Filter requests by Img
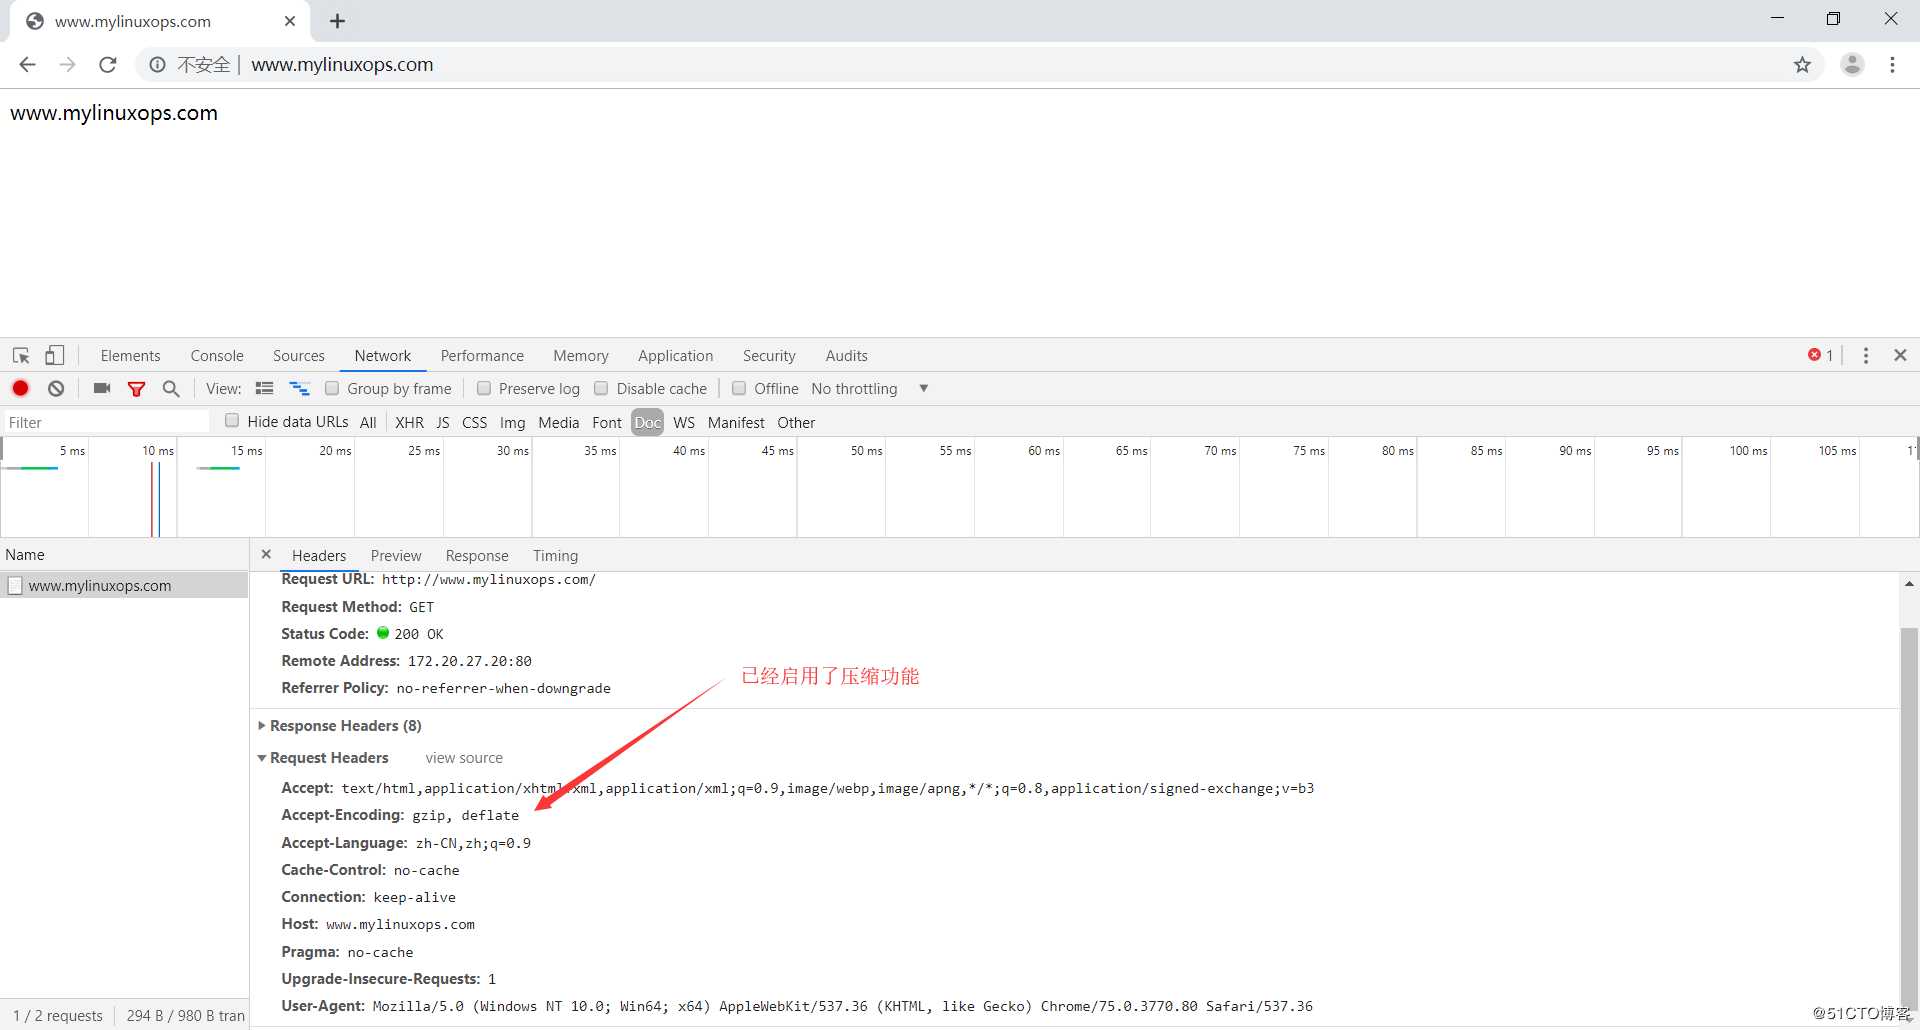This screenshot has width=1920, height=1030. tap(513, 423)
